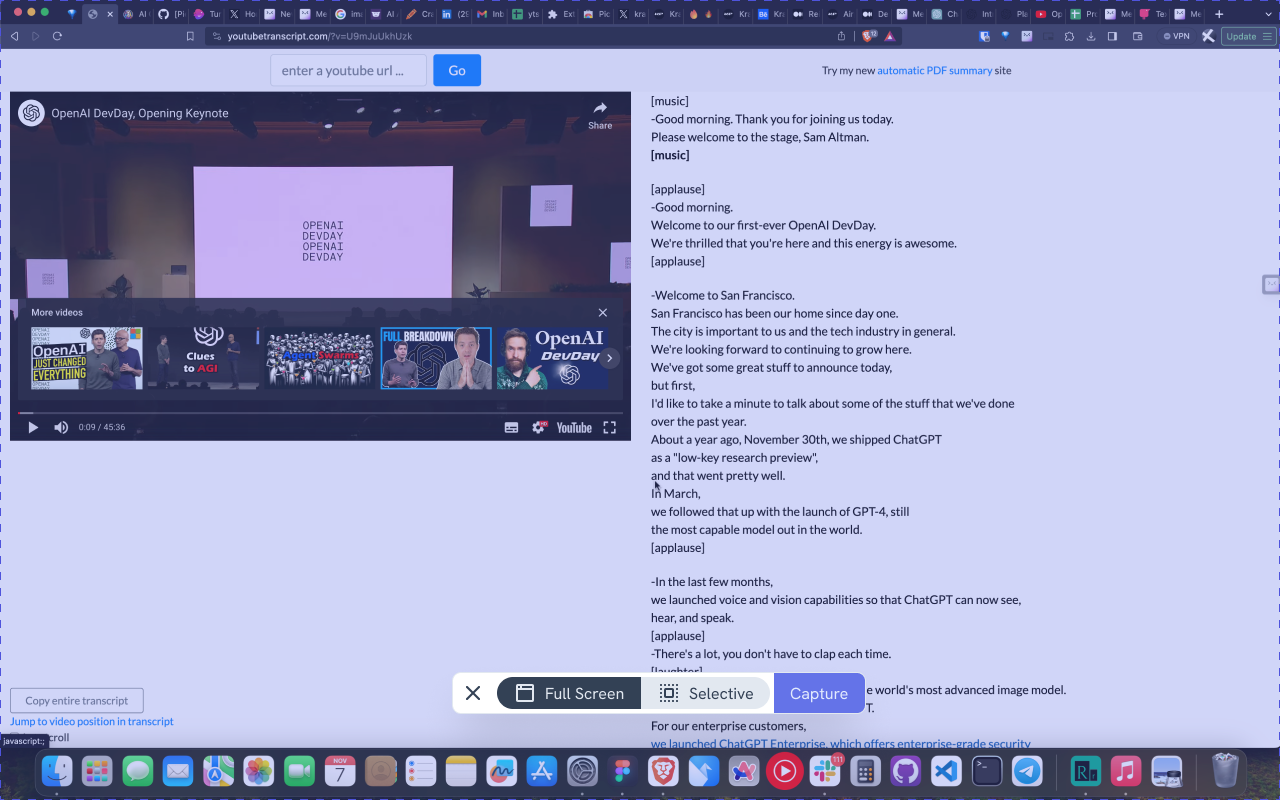Open the 'Clues to AGI' video thumbnail

[x=204, y=358]
